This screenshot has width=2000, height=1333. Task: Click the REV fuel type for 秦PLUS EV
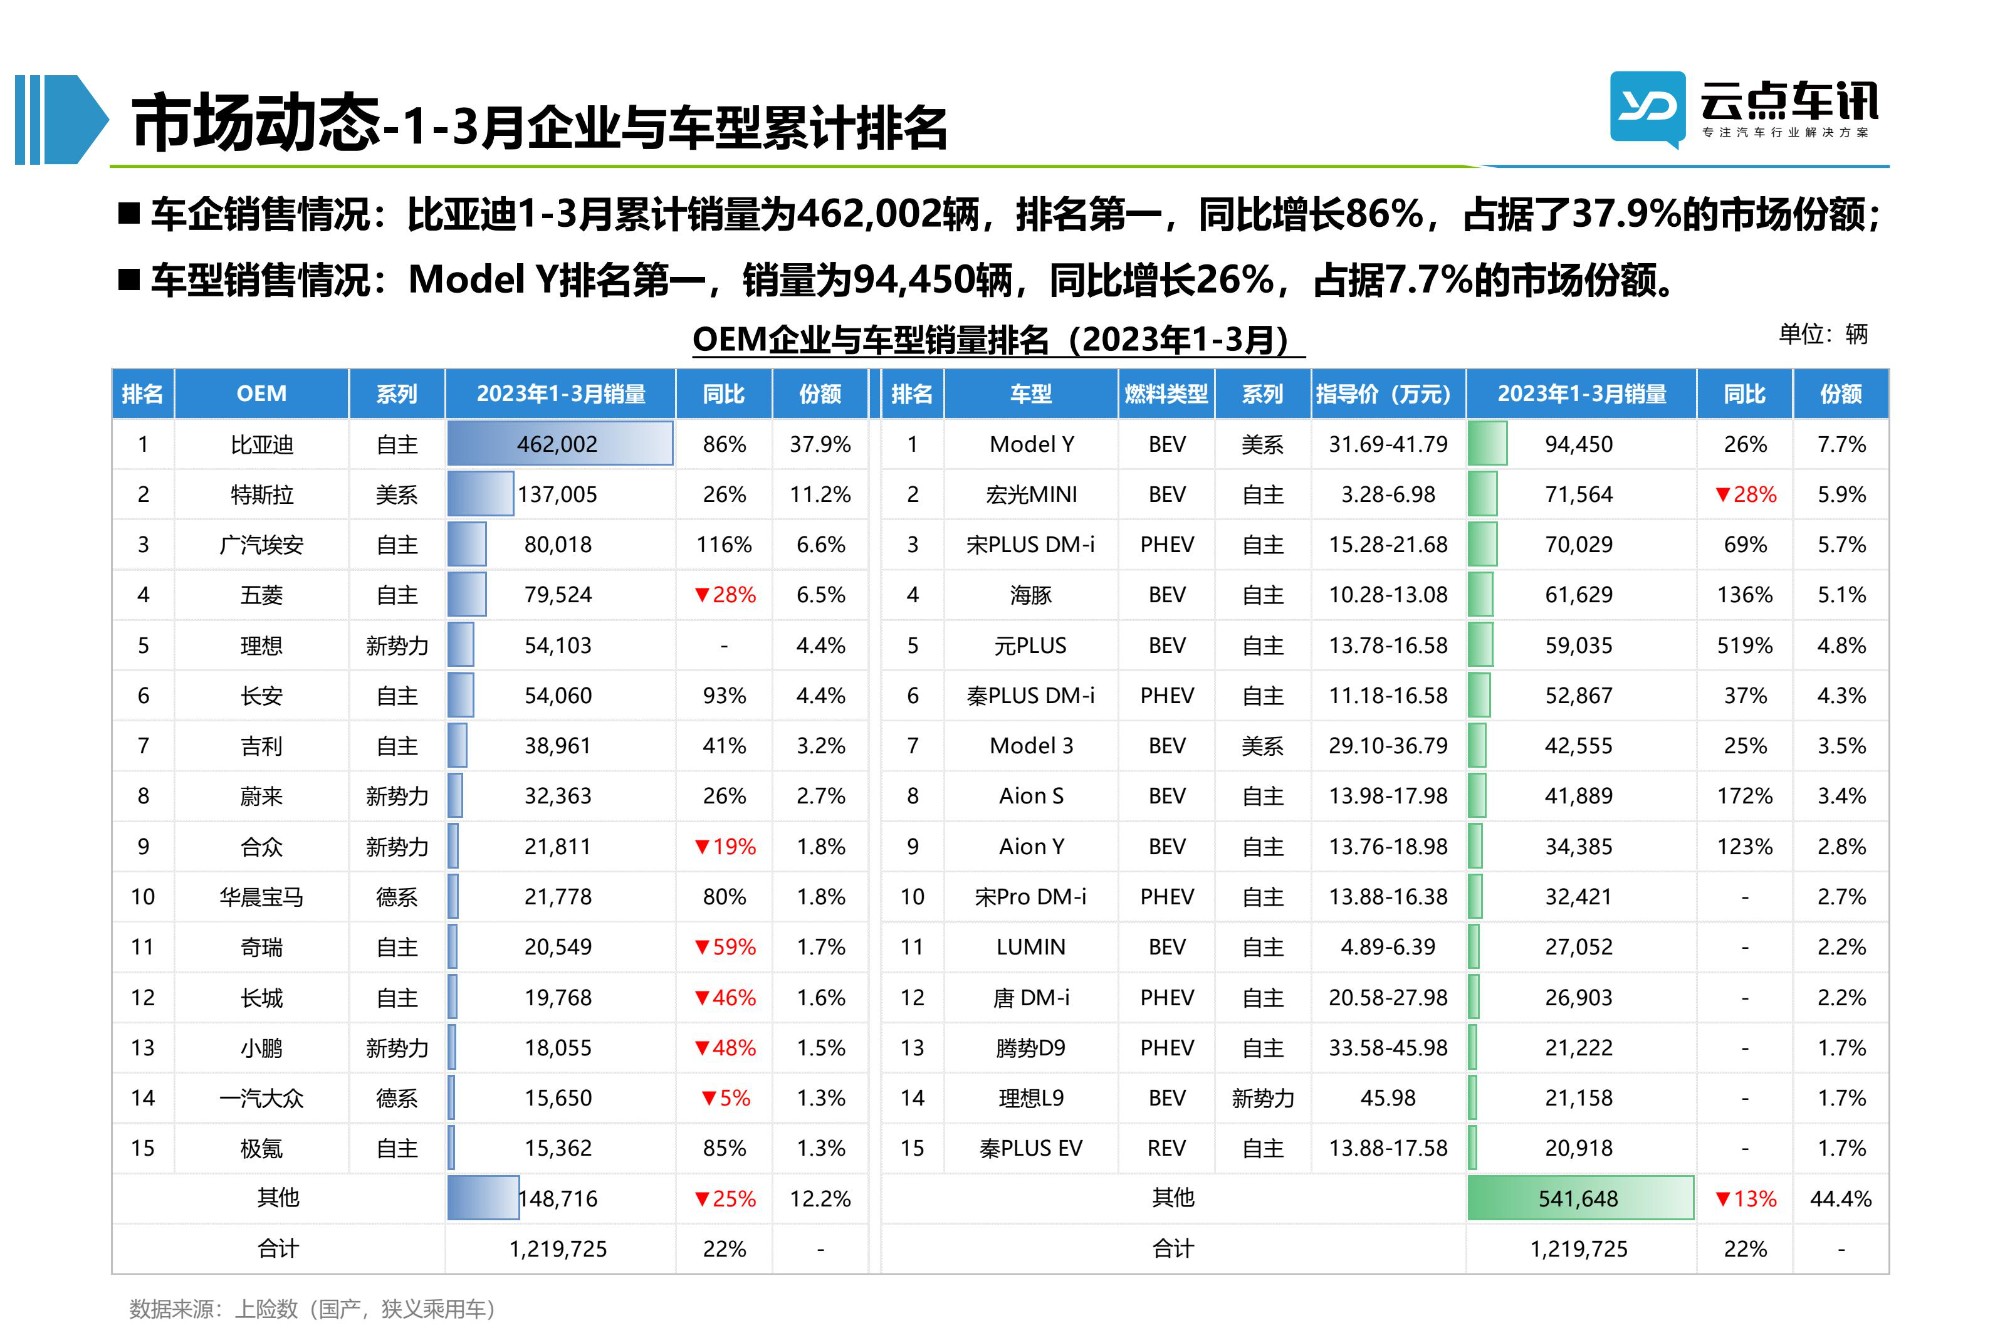pyautogui.click(x=1166, y=1148)
